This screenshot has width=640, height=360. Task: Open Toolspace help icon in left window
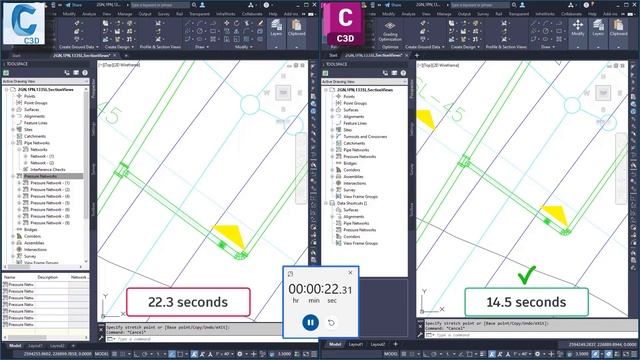coord(85,73)
